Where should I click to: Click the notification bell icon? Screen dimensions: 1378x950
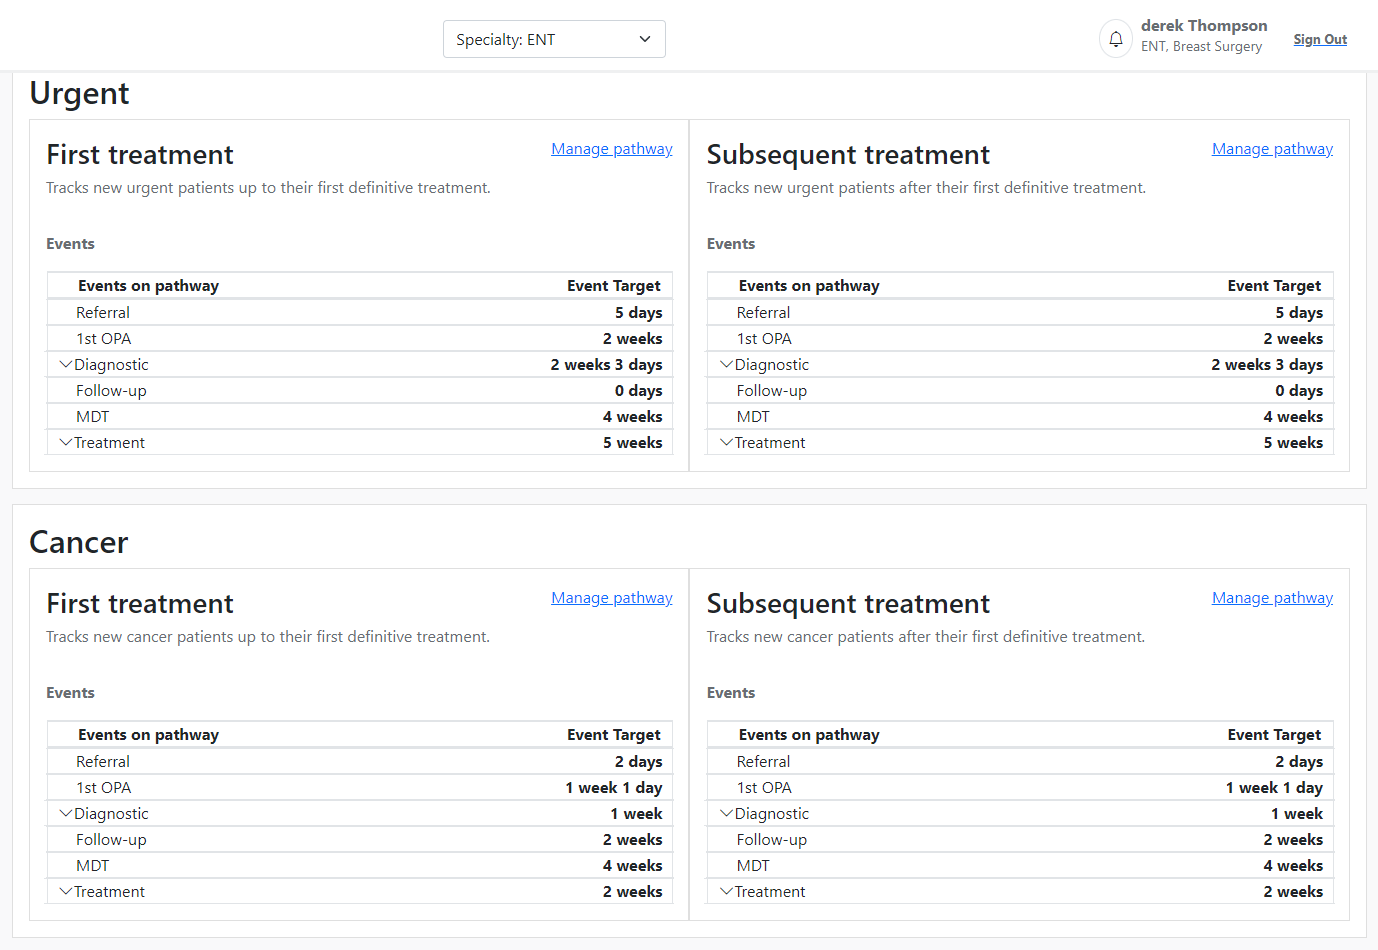coord(1115,40)
